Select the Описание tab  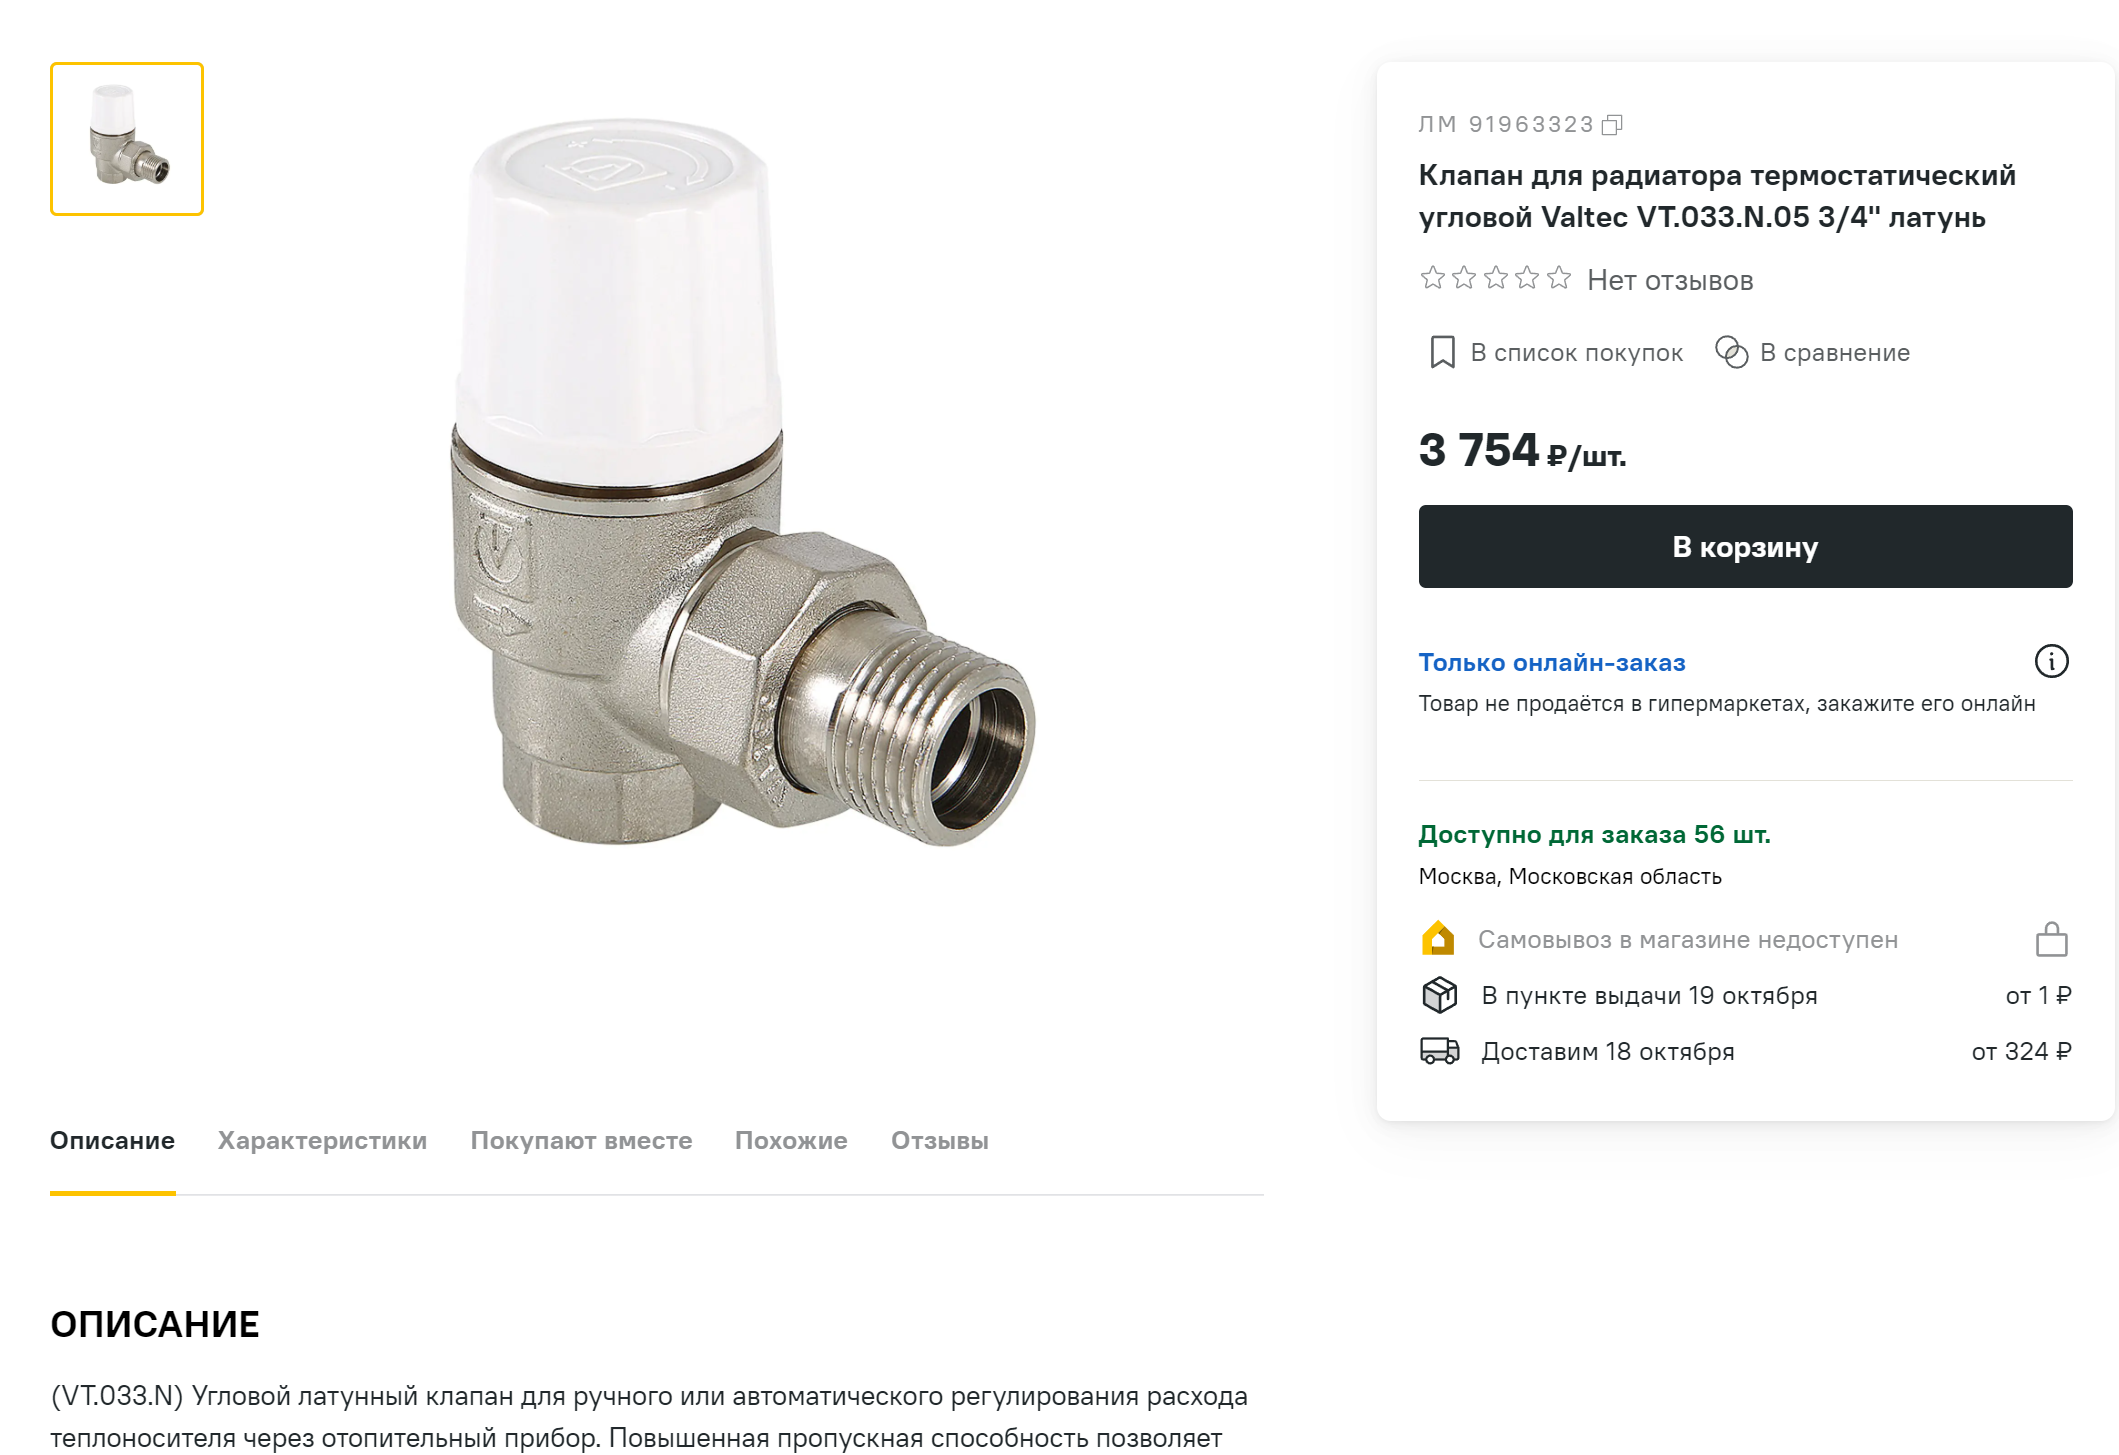pyautogui.click(x=112, y=1141)
